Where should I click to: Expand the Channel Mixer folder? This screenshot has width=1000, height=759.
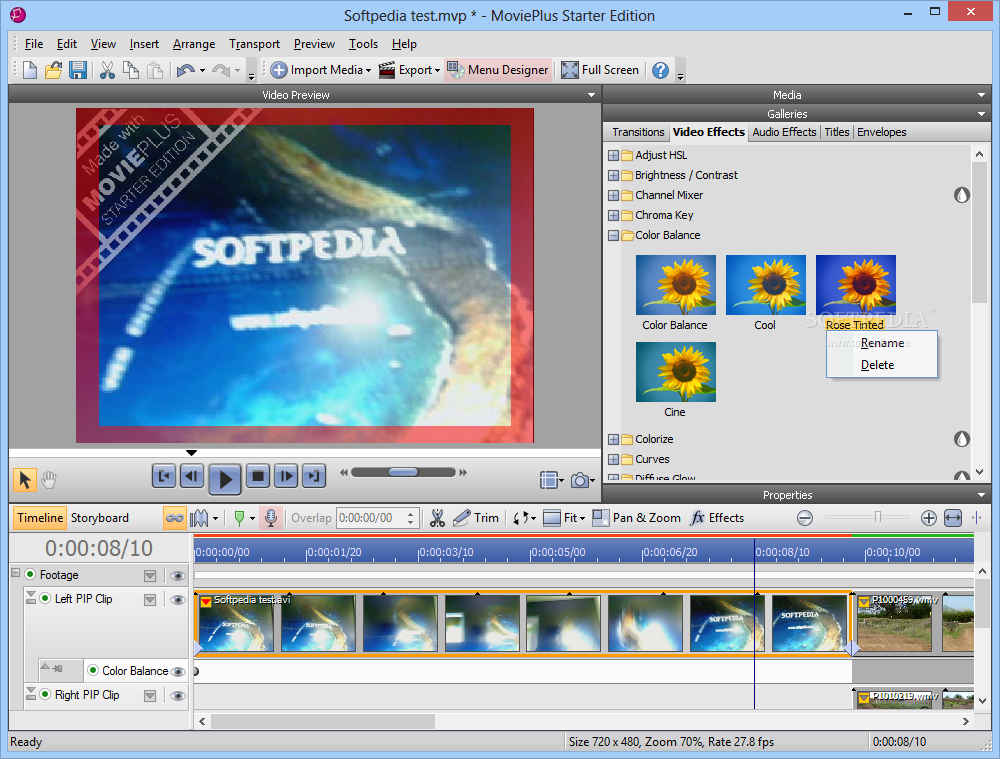(x=613, y=195)
